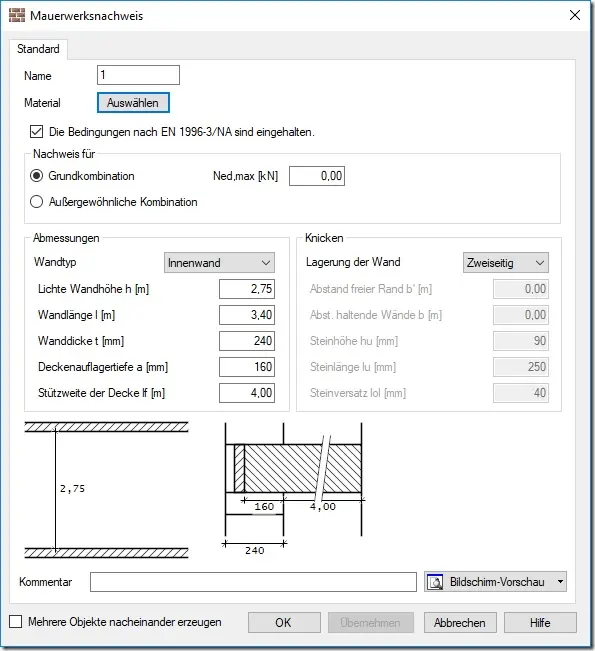This screenshot has width=595, height=651.
Task: Click into the Name input field
Action: pos(138,75)
